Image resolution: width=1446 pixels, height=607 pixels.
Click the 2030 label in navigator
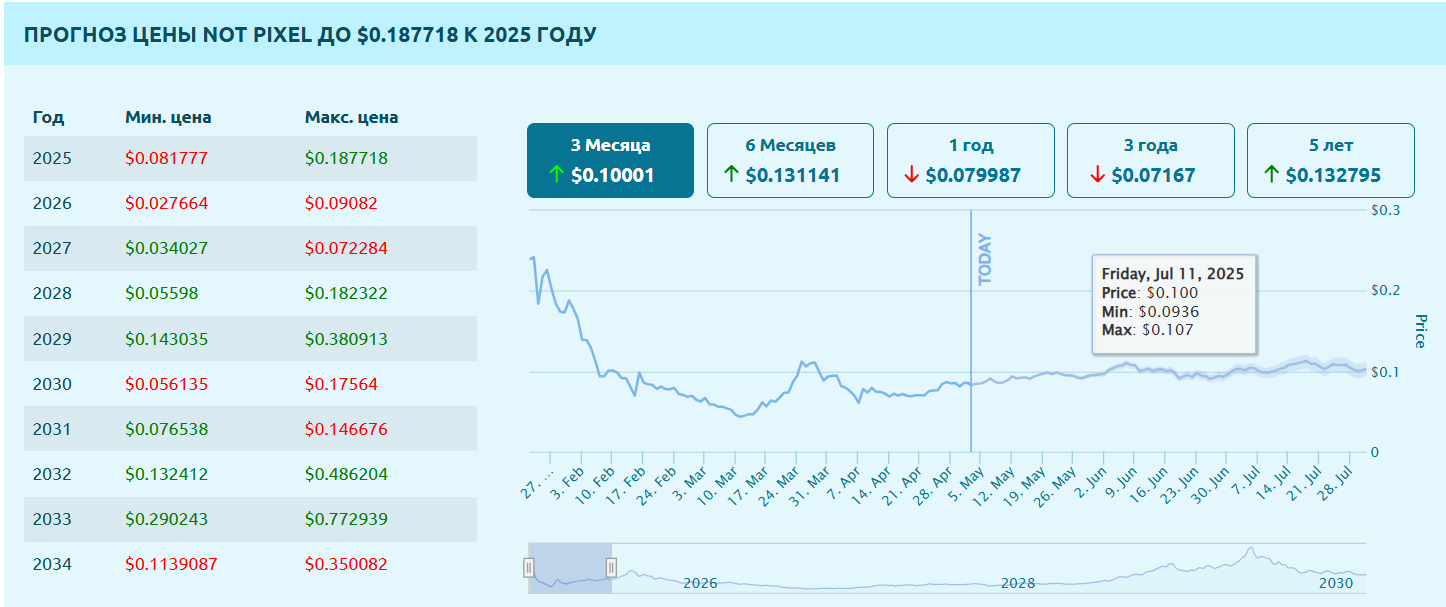[1336, 583]
